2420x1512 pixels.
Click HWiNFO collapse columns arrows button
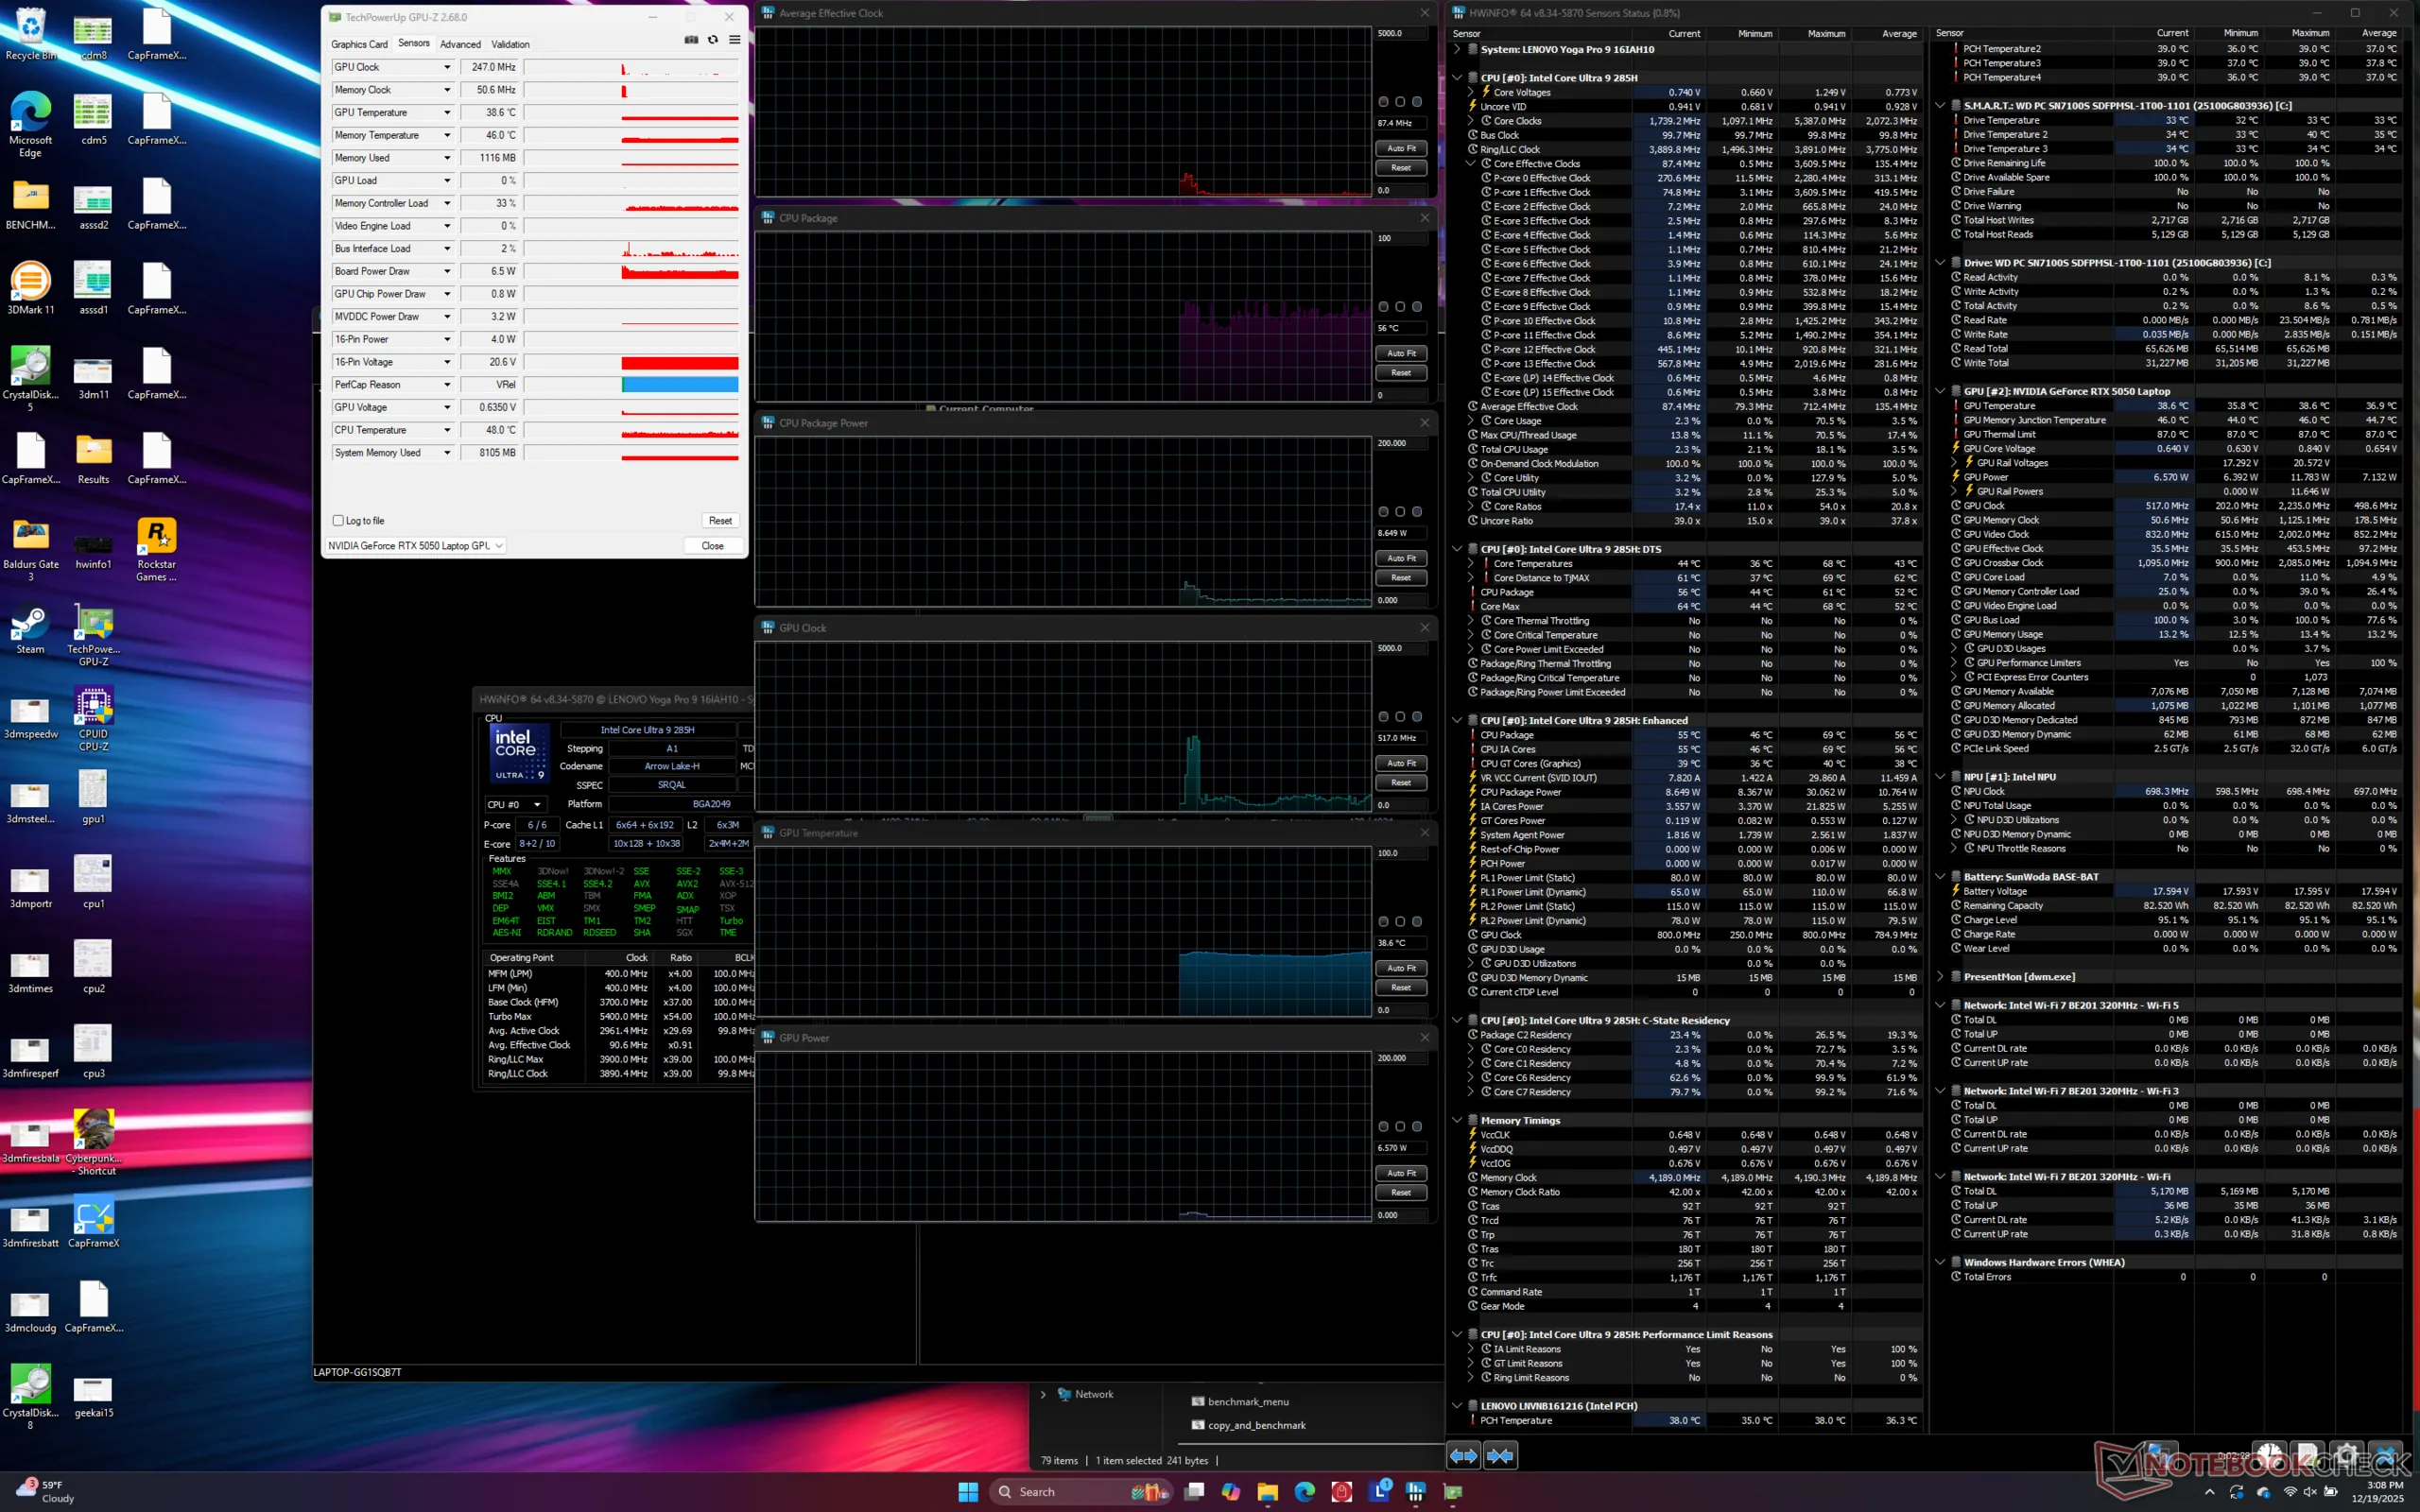pyautogui.click(x=1500, y=1456)
